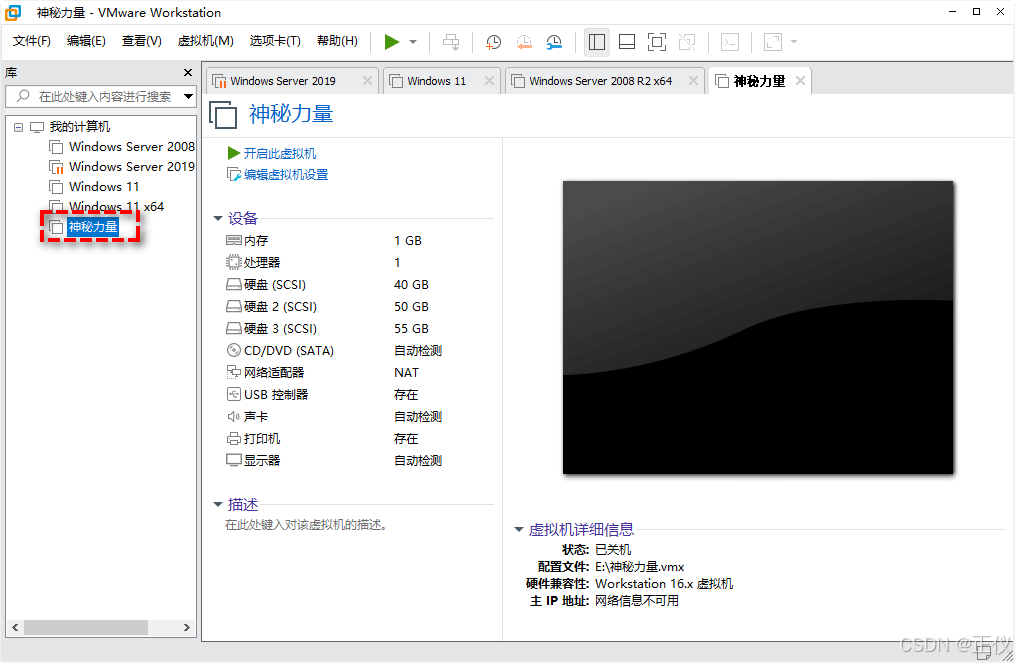1015x663 pixels.
Task: Click the console view toolbar icon
Action: (x=730, y=42)
